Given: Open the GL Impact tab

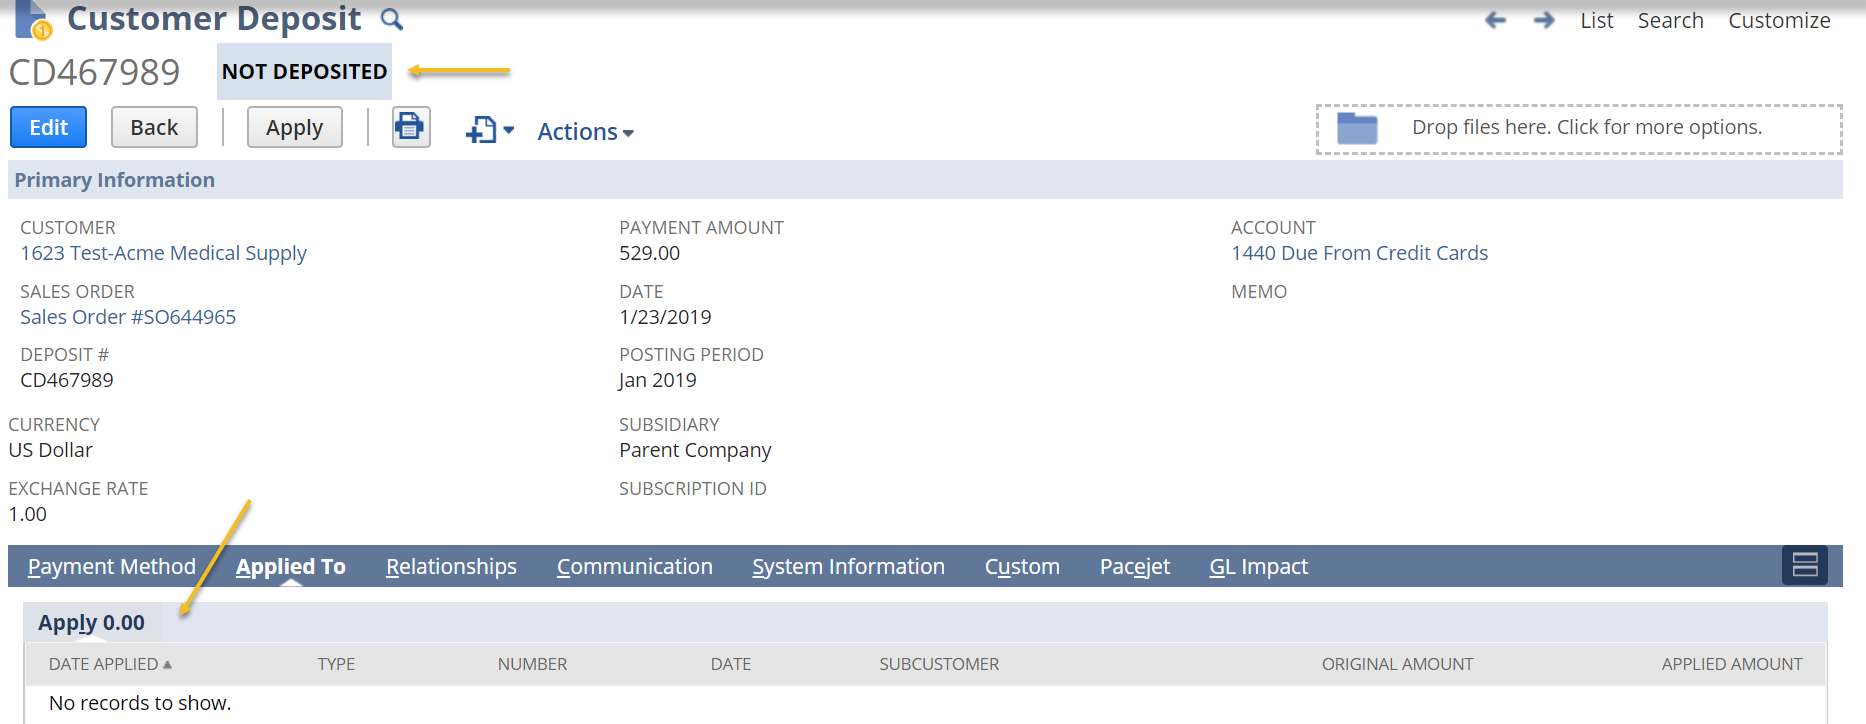Looking at the screenshot, I should point(1258,566).
